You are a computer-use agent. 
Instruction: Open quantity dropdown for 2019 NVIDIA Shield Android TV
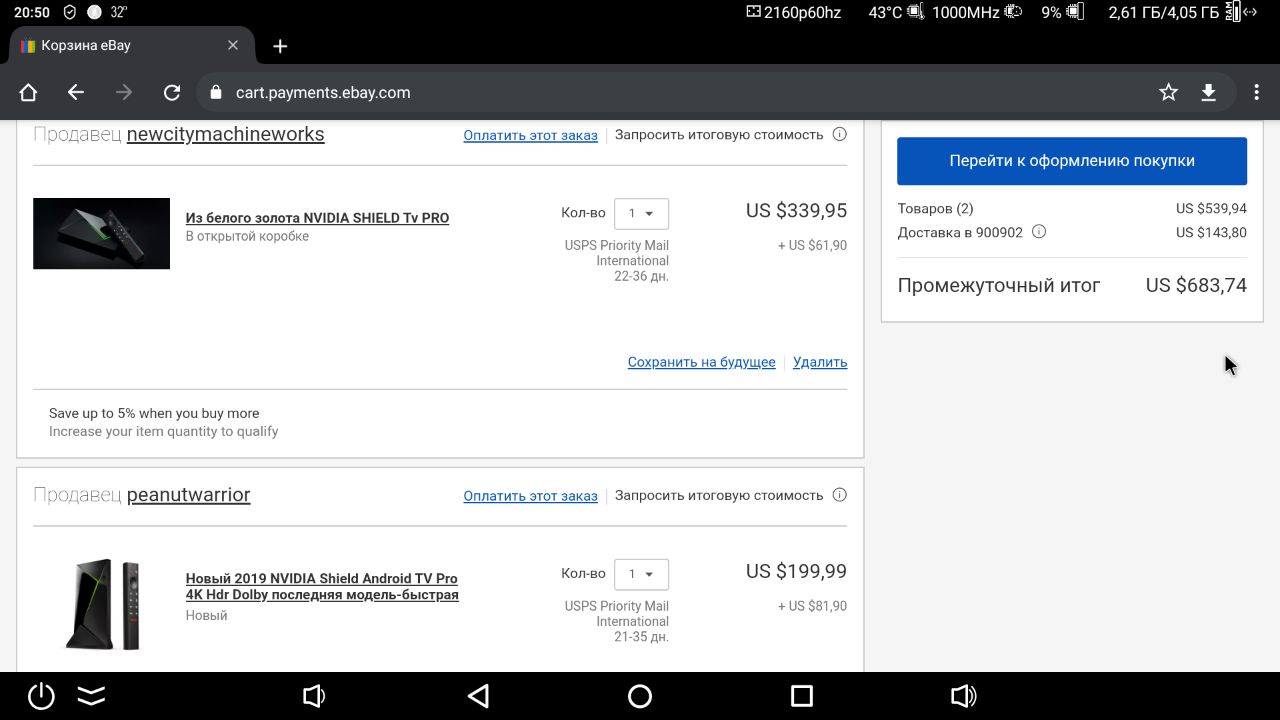(x=641, y=574)
